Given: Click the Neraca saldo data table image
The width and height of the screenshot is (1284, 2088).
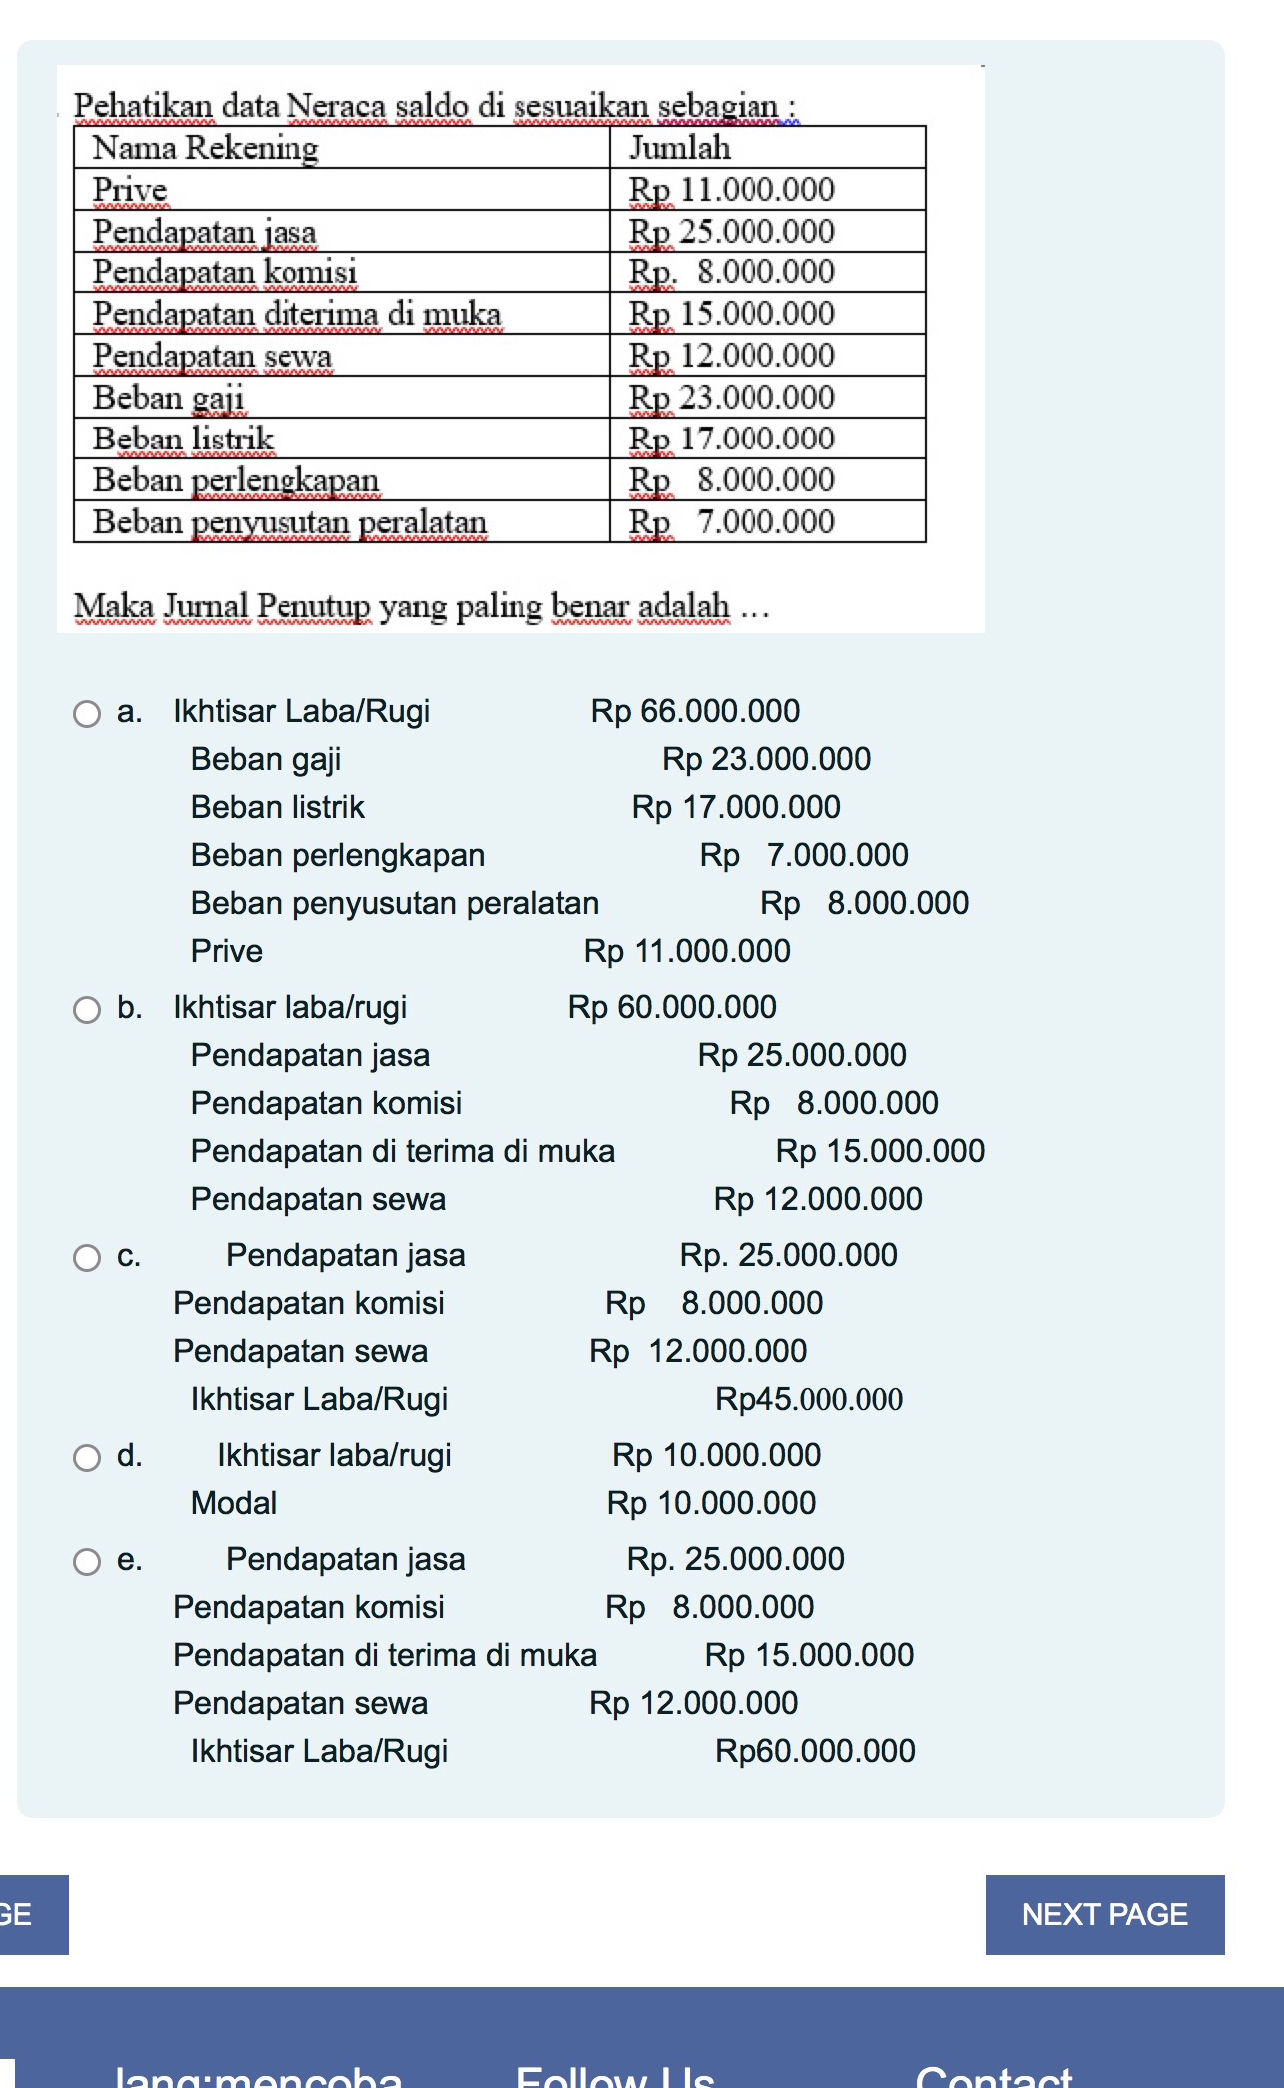Looking at the screenshot, I should point(500,330).
